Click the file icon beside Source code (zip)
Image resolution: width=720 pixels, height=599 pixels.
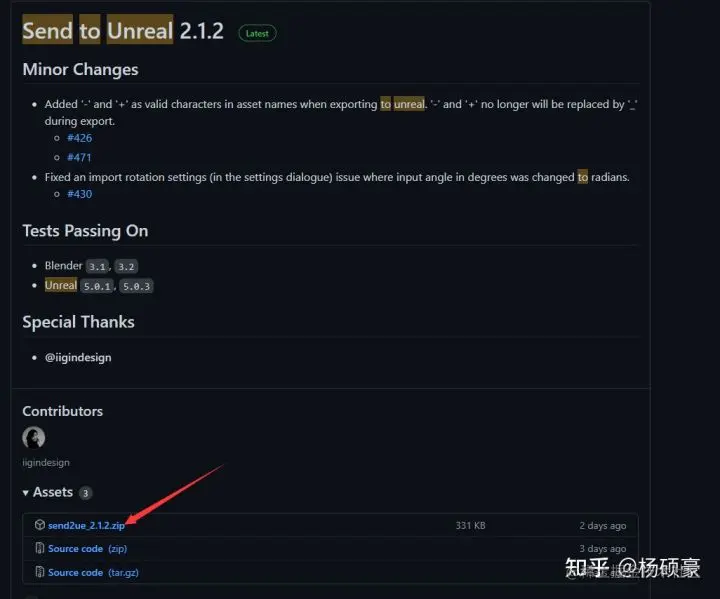[39, 548]
